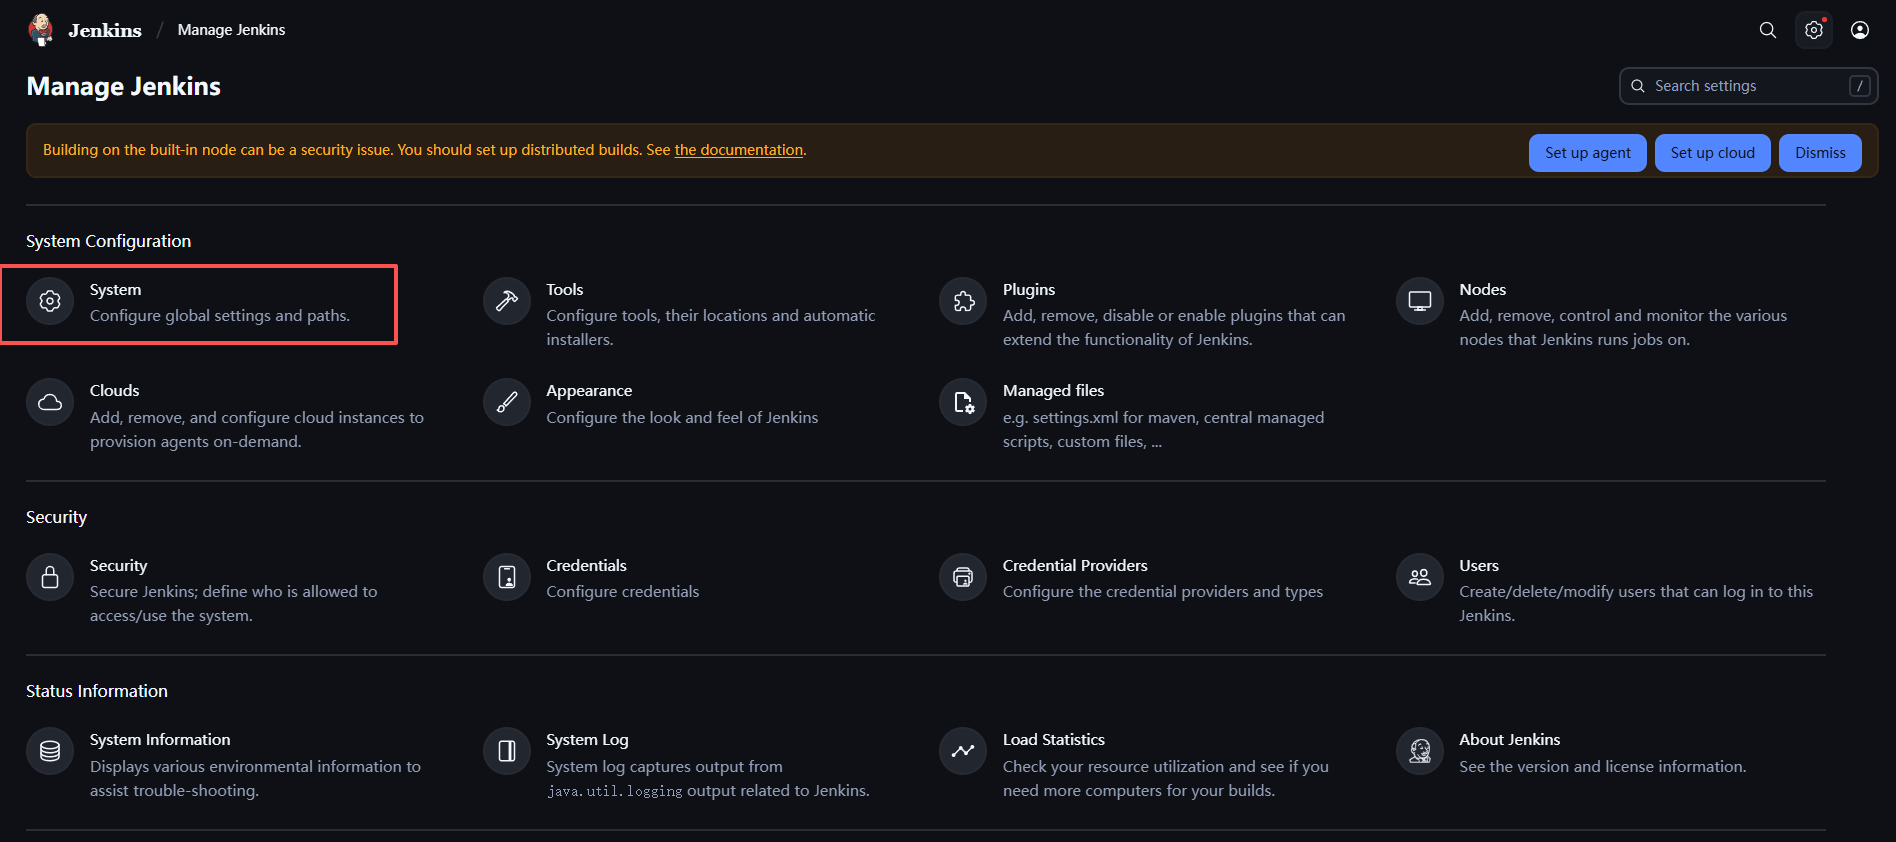
Task: Click the Nodes monitor icon
Action: click(x=1420, y=301)
